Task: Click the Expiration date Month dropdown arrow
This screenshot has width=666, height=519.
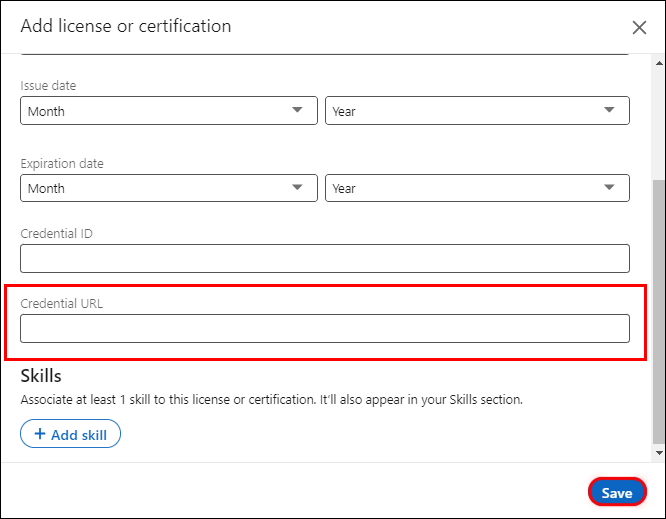Action: [x=297, y=188]
